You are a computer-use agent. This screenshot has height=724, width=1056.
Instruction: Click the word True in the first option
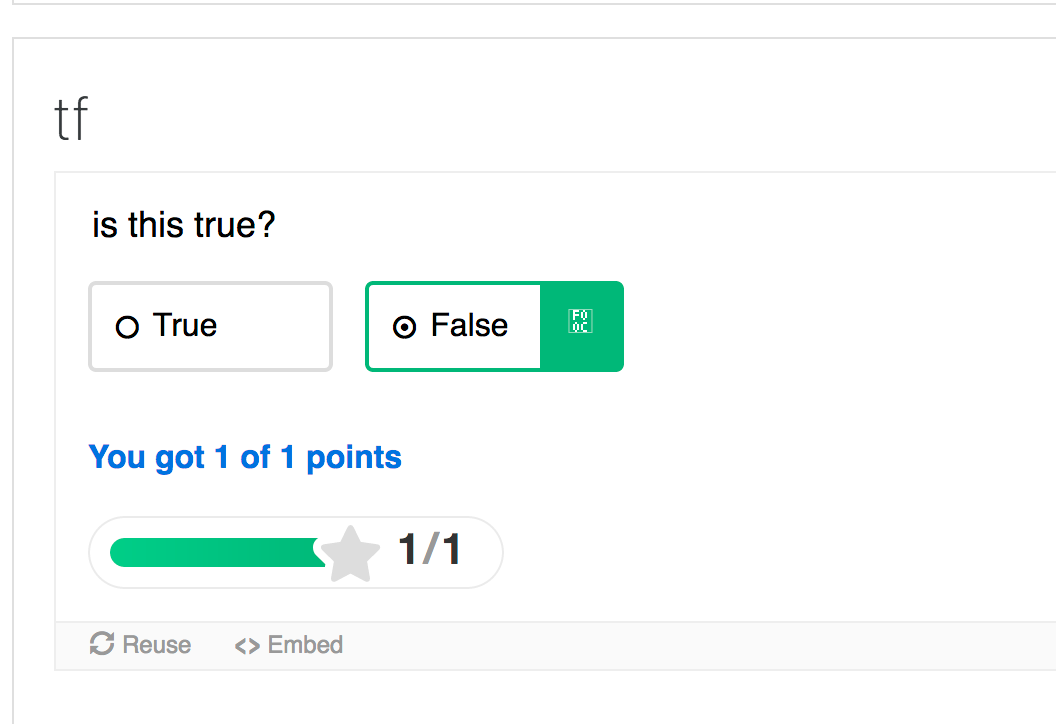(x=185, y=325)
